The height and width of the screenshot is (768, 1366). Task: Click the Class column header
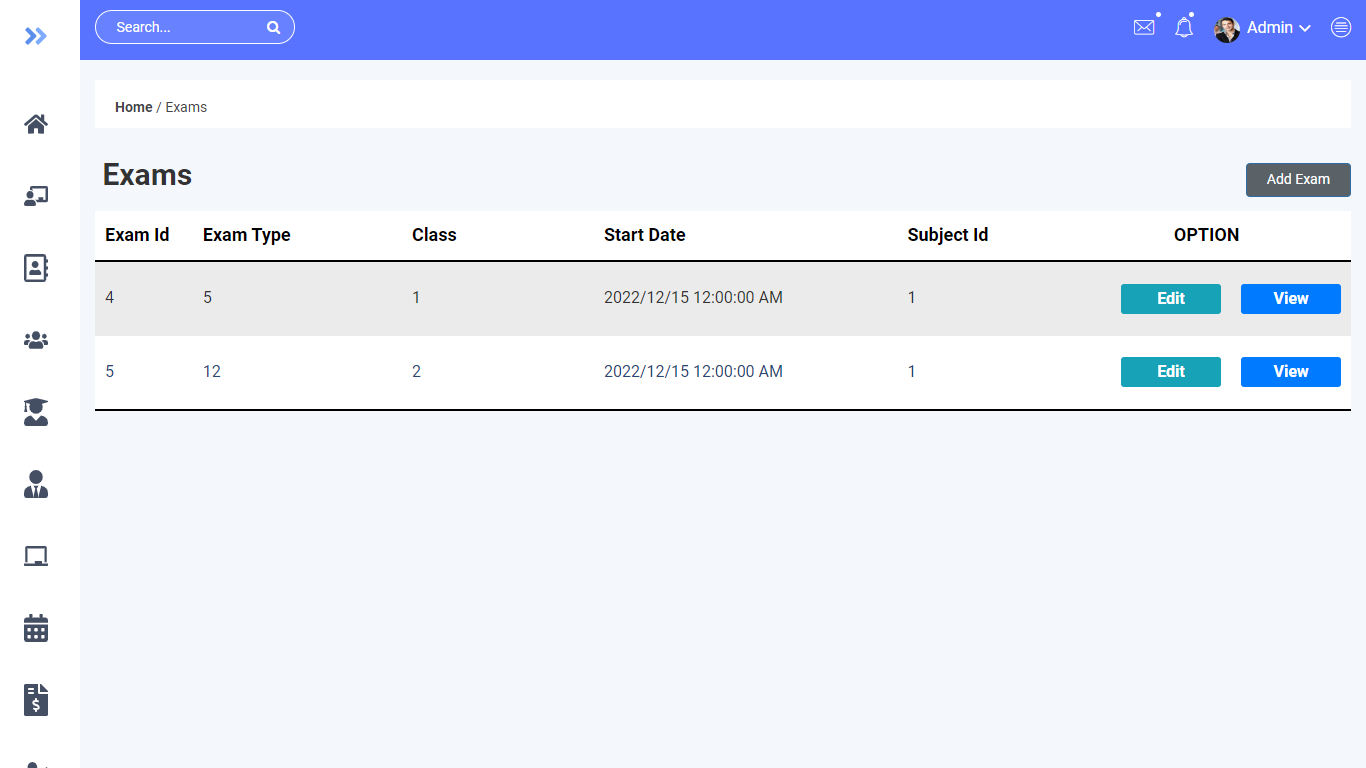[434, 235]
